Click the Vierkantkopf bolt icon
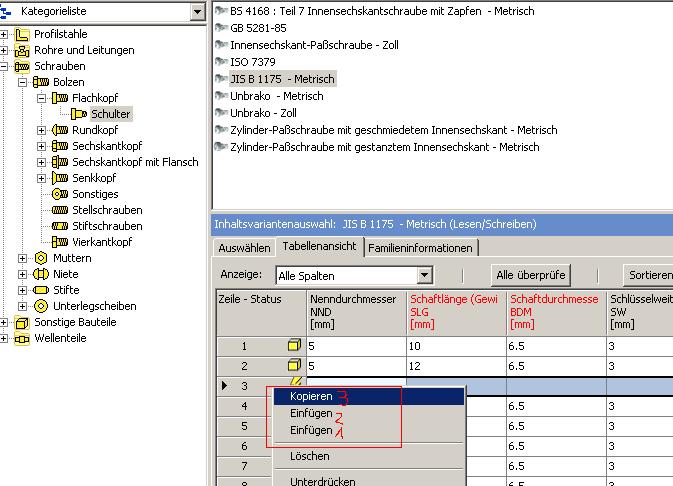673x486 pixels. pyautogui.click(x=60, y=242)
